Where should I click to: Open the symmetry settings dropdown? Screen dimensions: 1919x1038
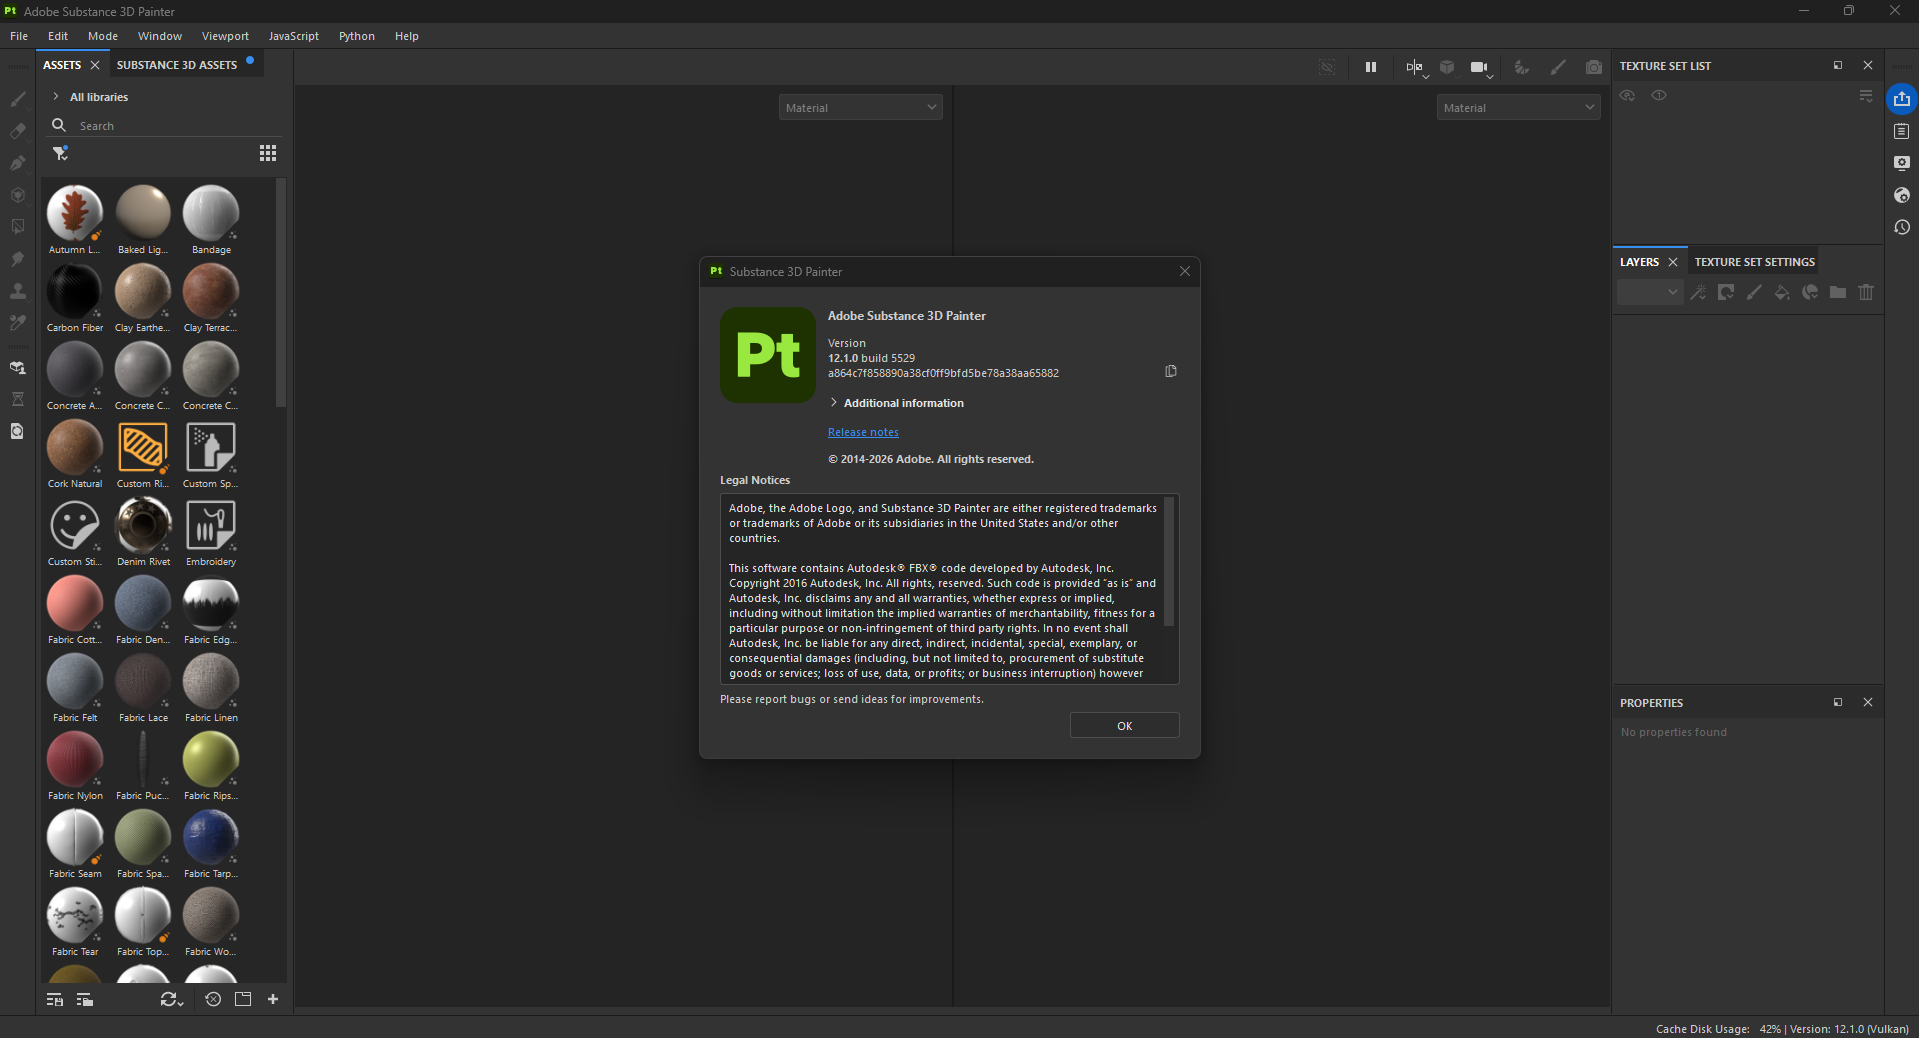1416,68
